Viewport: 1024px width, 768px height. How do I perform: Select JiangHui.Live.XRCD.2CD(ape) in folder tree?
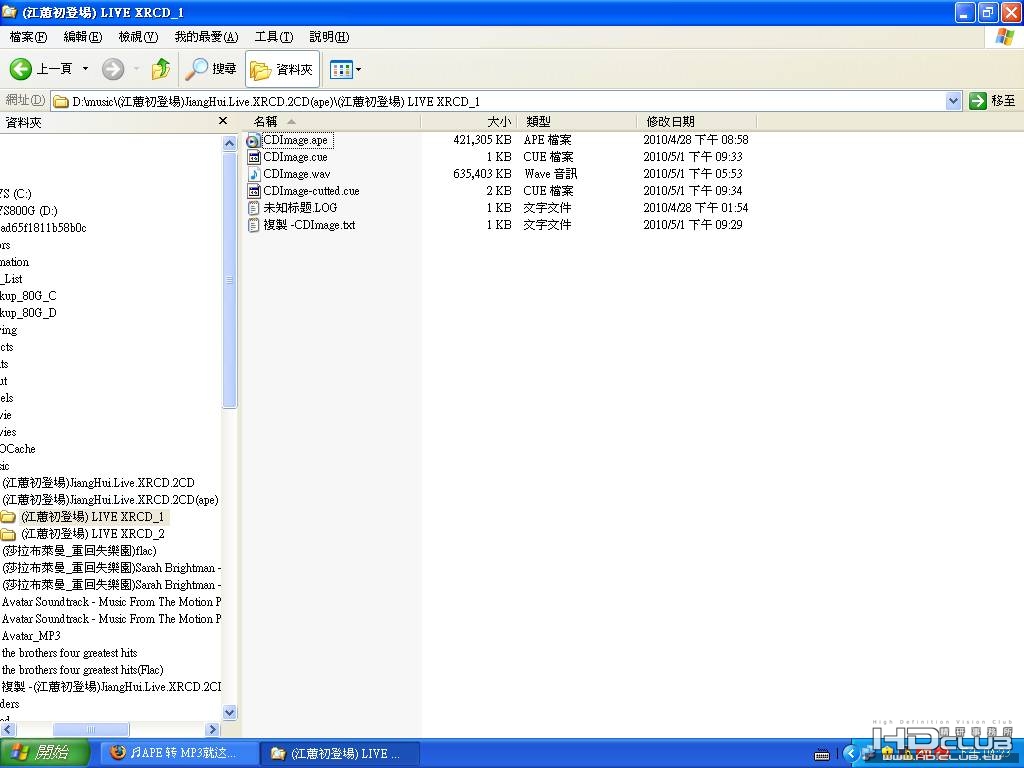110,500
